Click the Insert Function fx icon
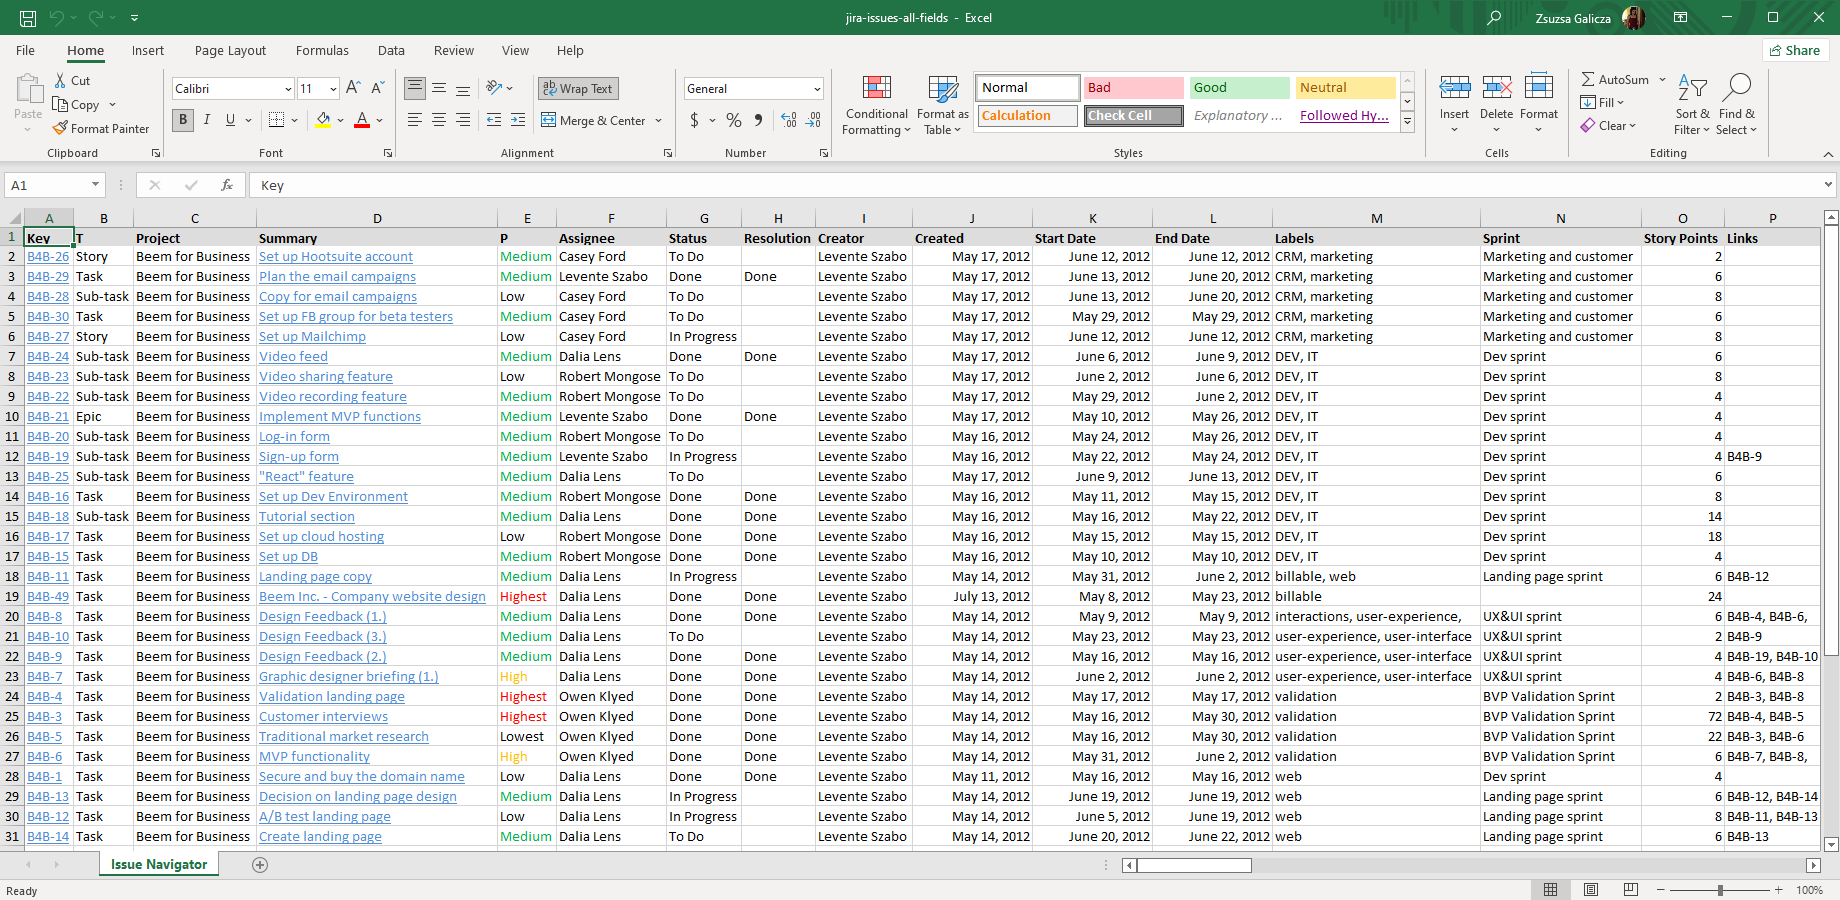1840x900 pixels. (227, 185)
